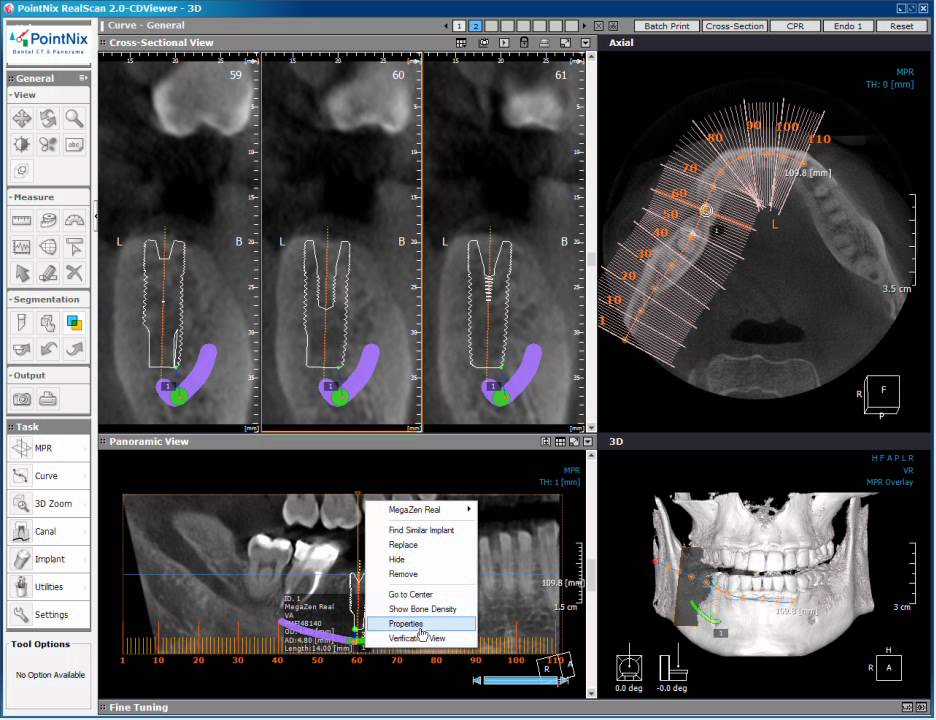Image resolution: width=936 pixels, height=720 pixels.
Task: Choose Show Bone Density in context menu
Action: point(421,609)
